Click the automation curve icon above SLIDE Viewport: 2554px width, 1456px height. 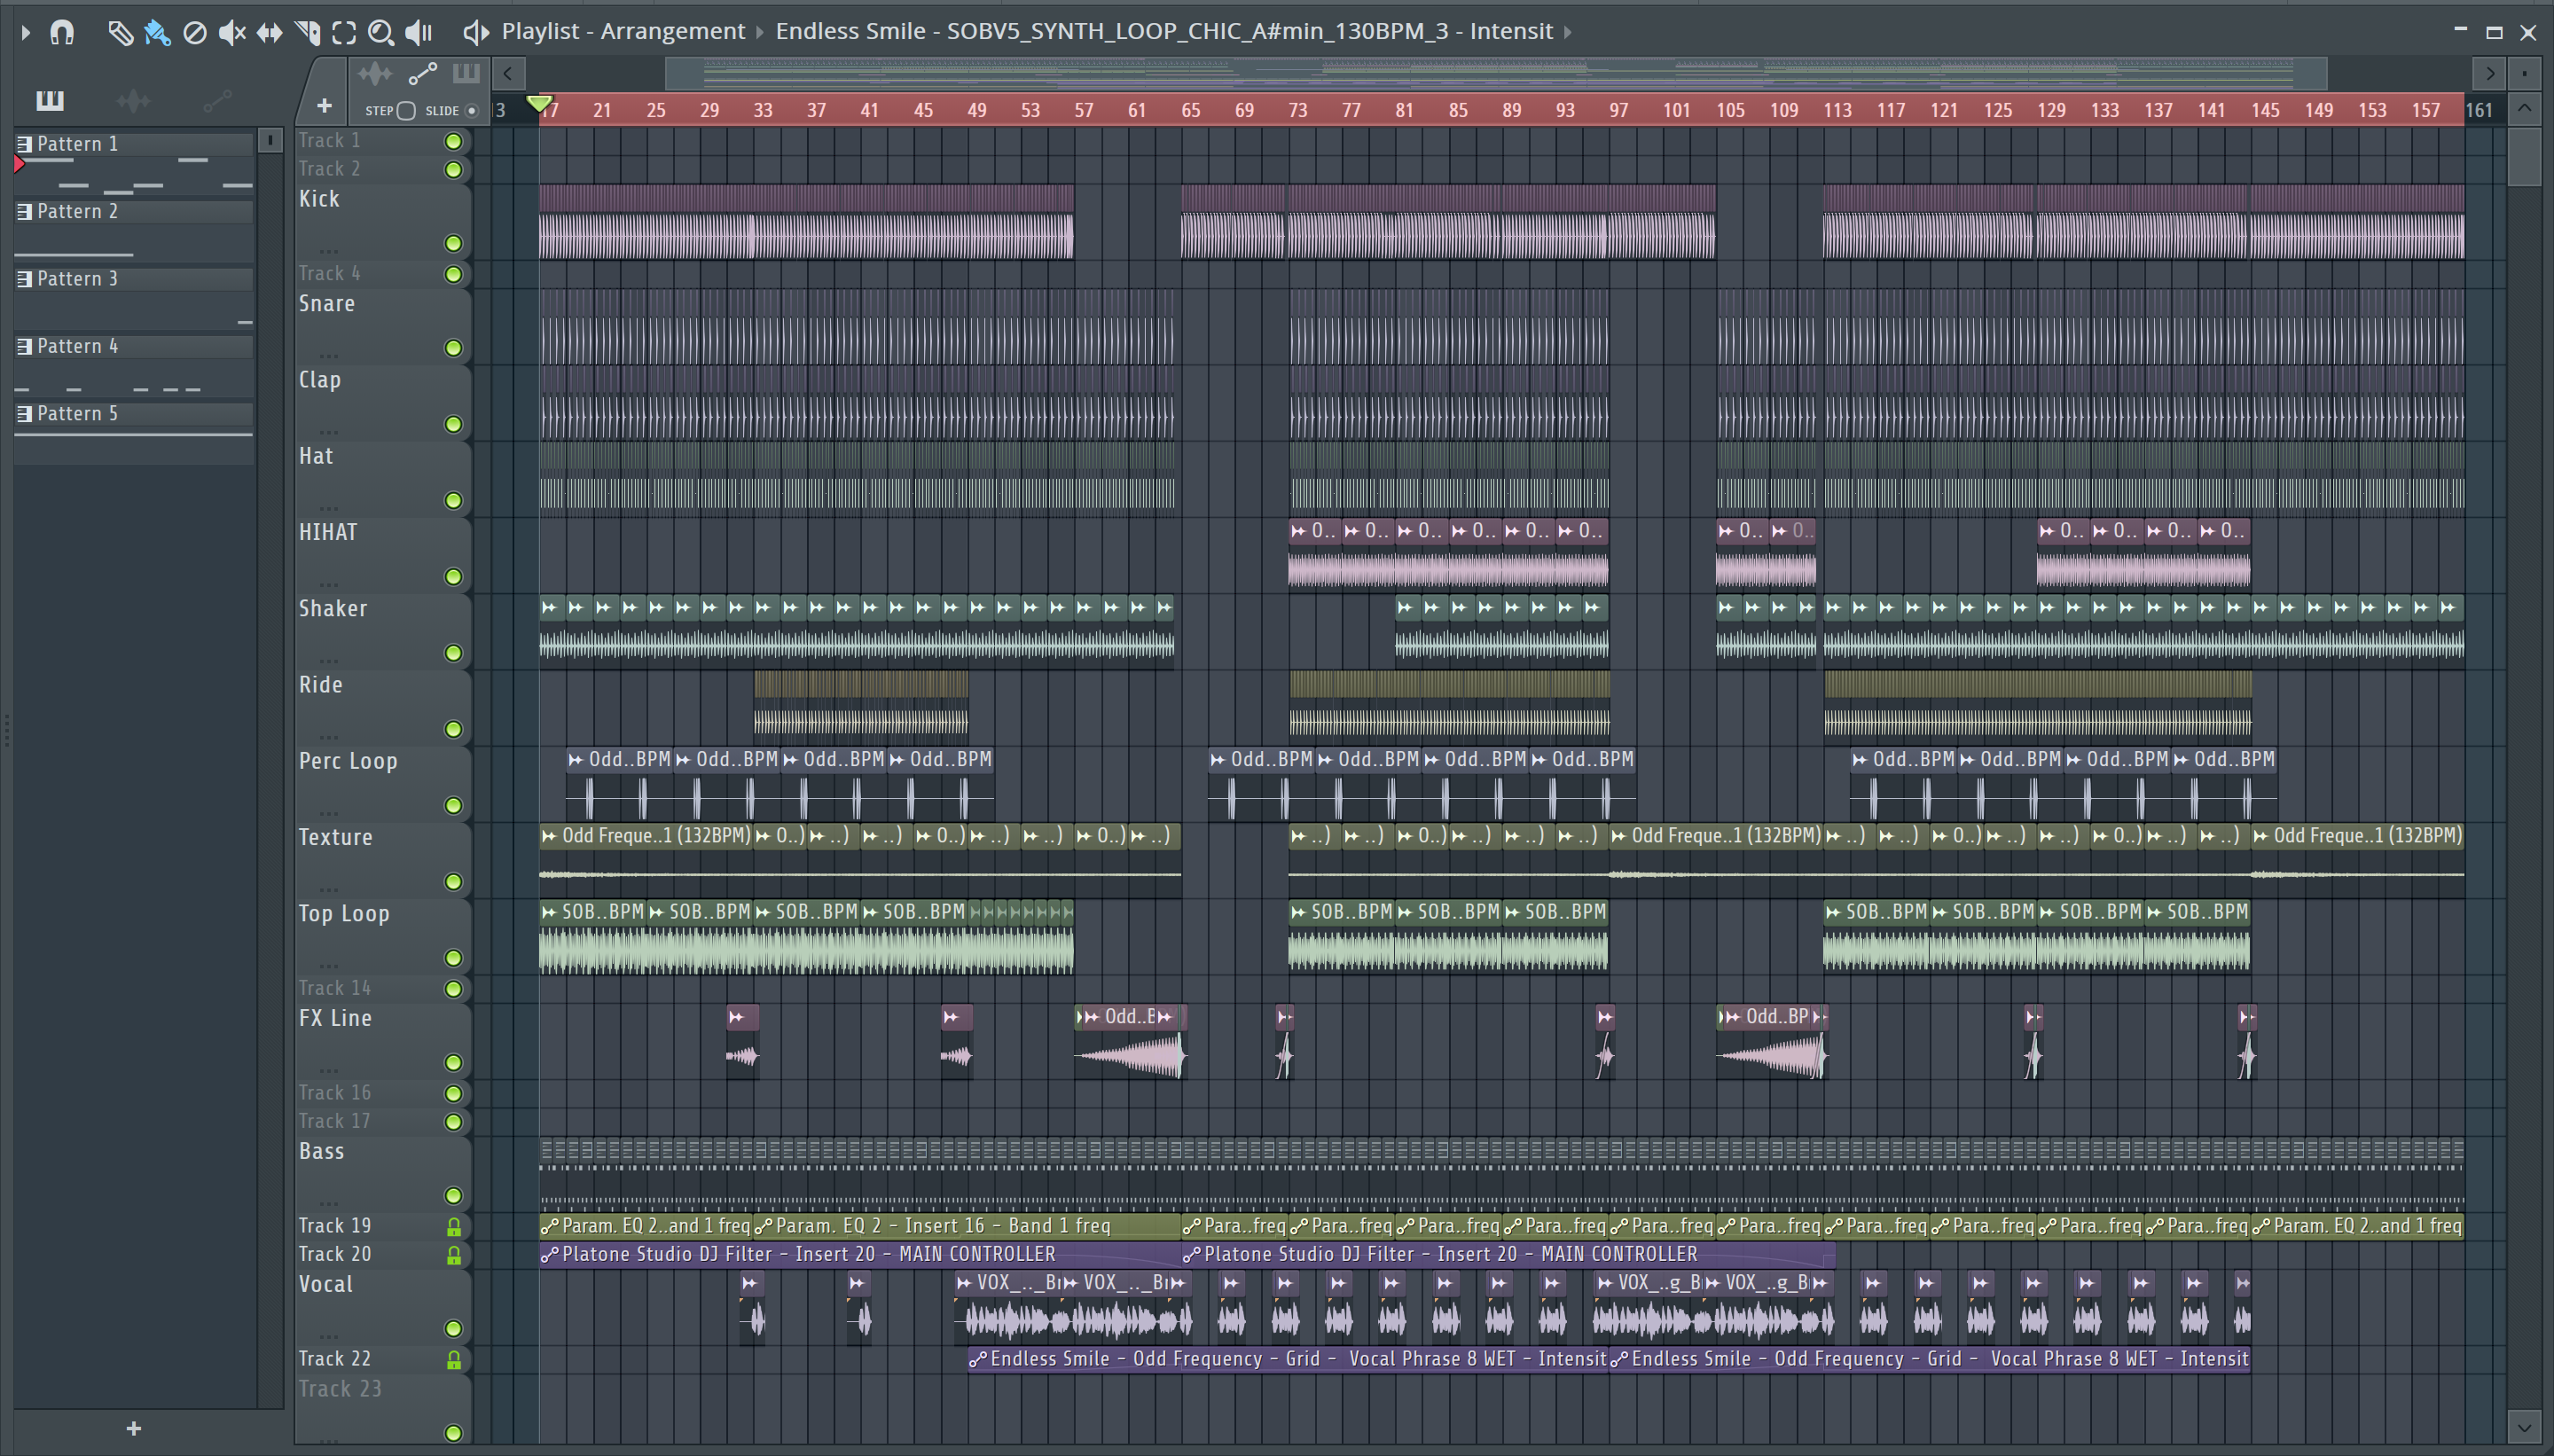423,74
